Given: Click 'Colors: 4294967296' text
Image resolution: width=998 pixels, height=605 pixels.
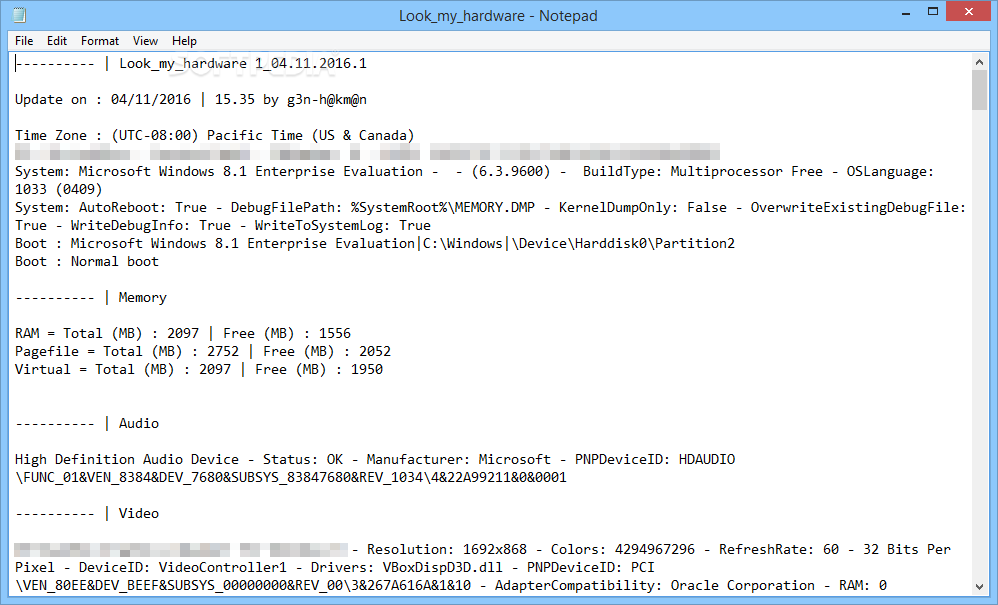Looking at the screenshot, I should tap(622, 550).
